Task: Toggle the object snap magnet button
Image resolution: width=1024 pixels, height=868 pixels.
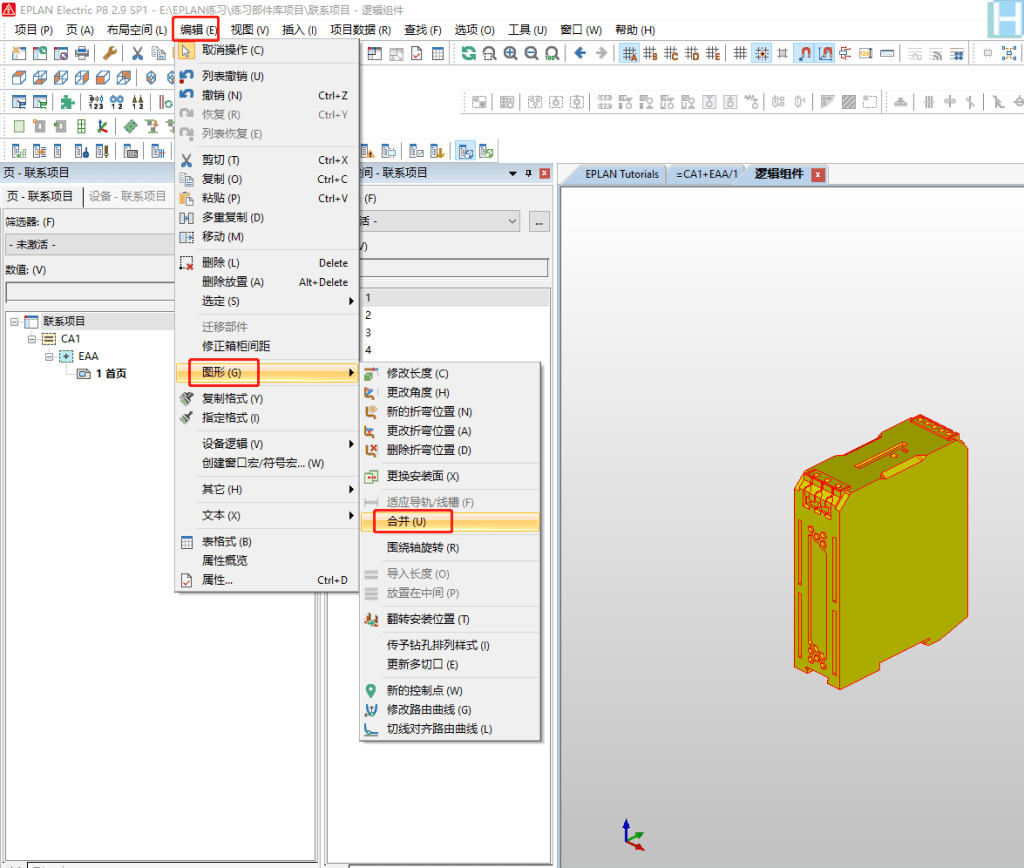Action: tap(804, 53)
